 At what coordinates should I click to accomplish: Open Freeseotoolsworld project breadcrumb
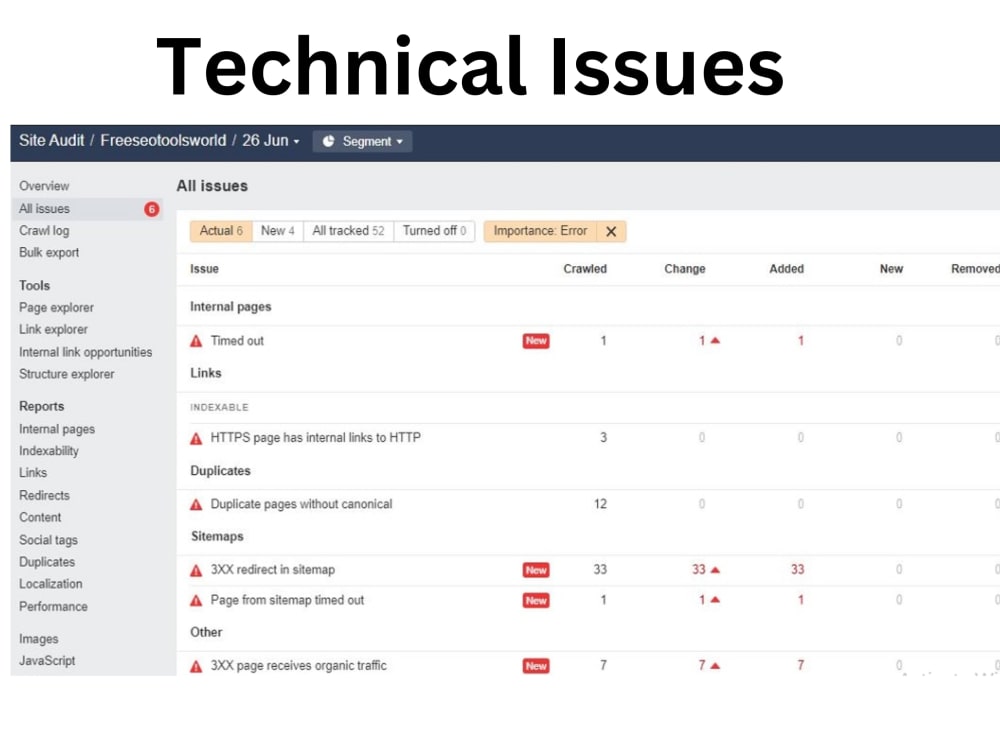[163, 140]
